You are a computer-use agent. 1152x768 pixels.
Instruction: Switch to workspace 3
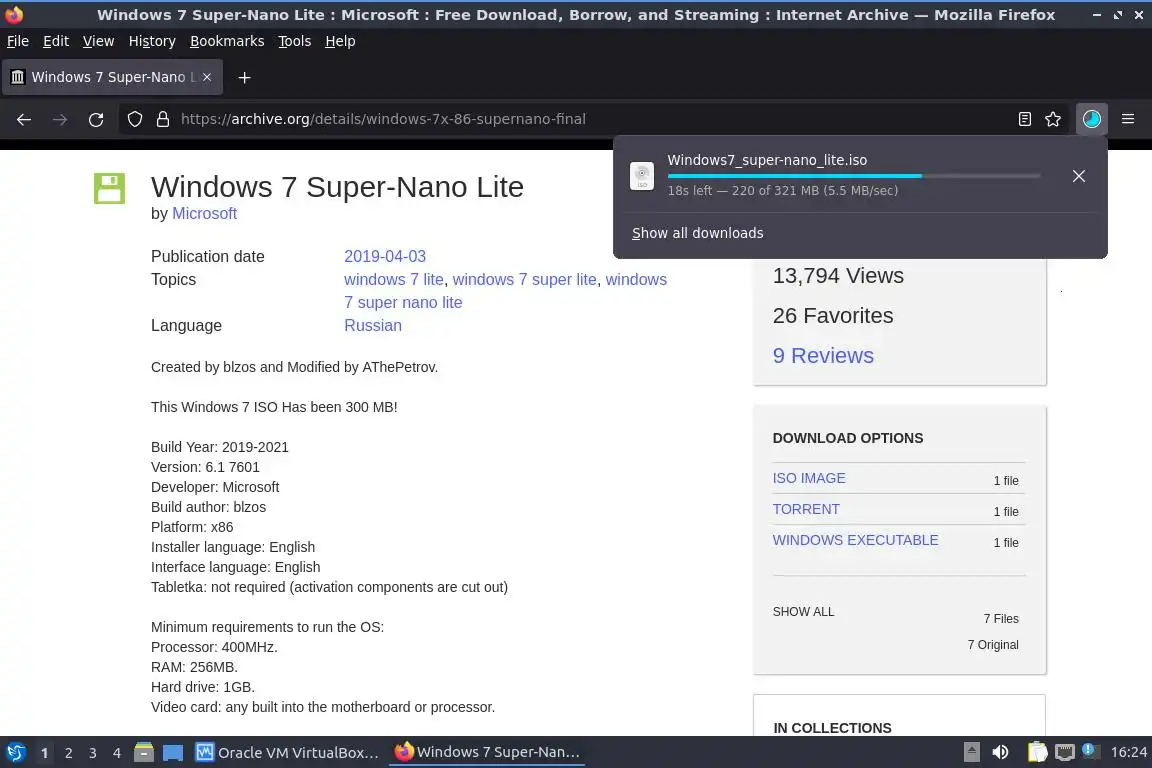[93, 753]
